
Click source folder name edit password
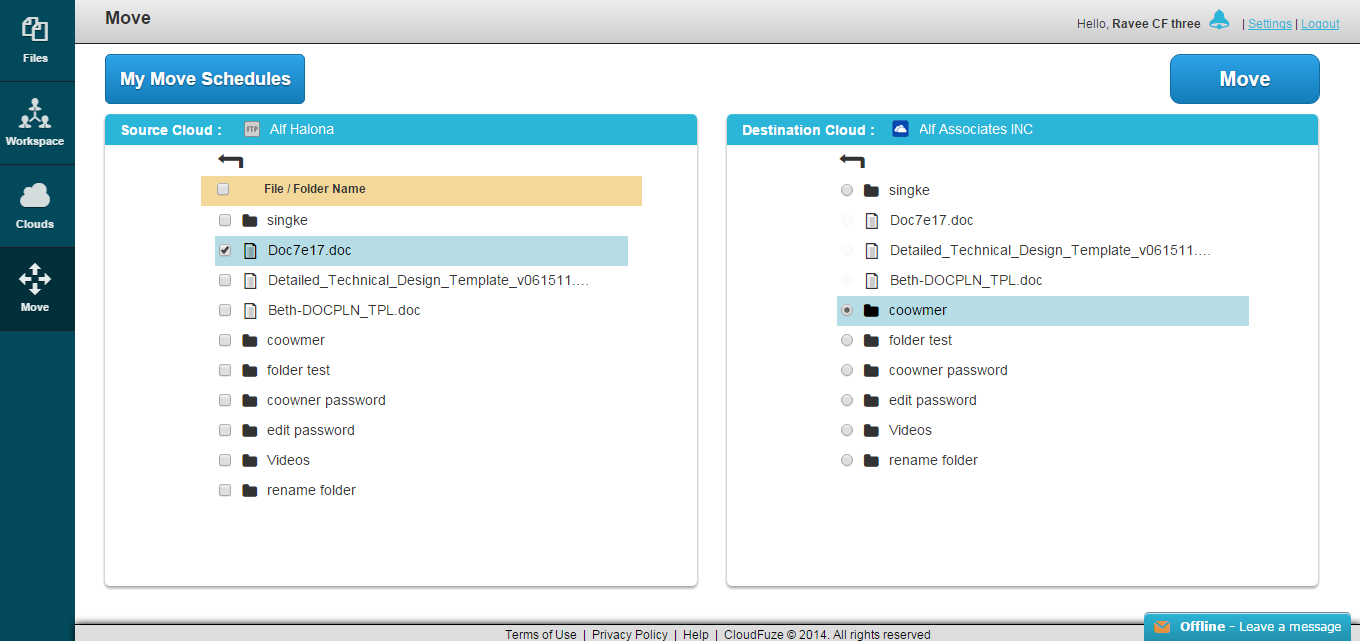point(311,430)
